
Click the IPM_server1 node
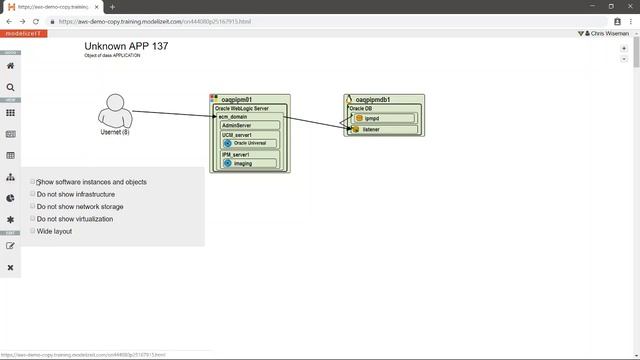(x=236, y=155)
